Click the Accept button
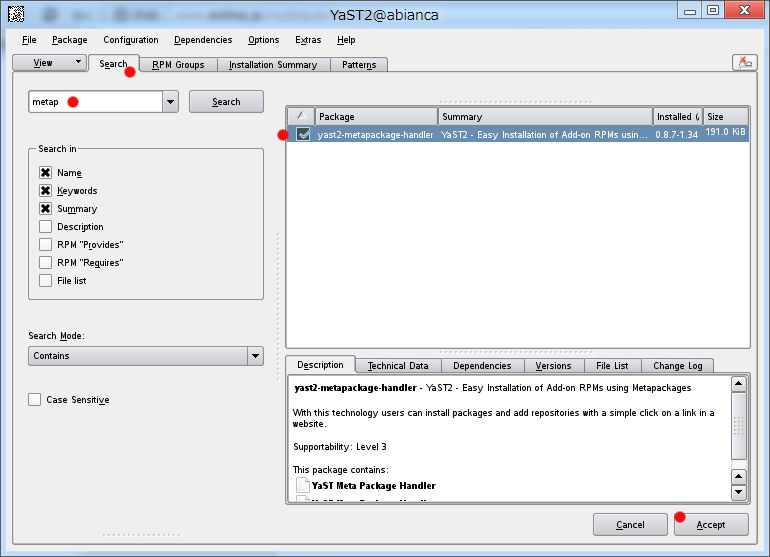770x557 pixels. (711, 525)
